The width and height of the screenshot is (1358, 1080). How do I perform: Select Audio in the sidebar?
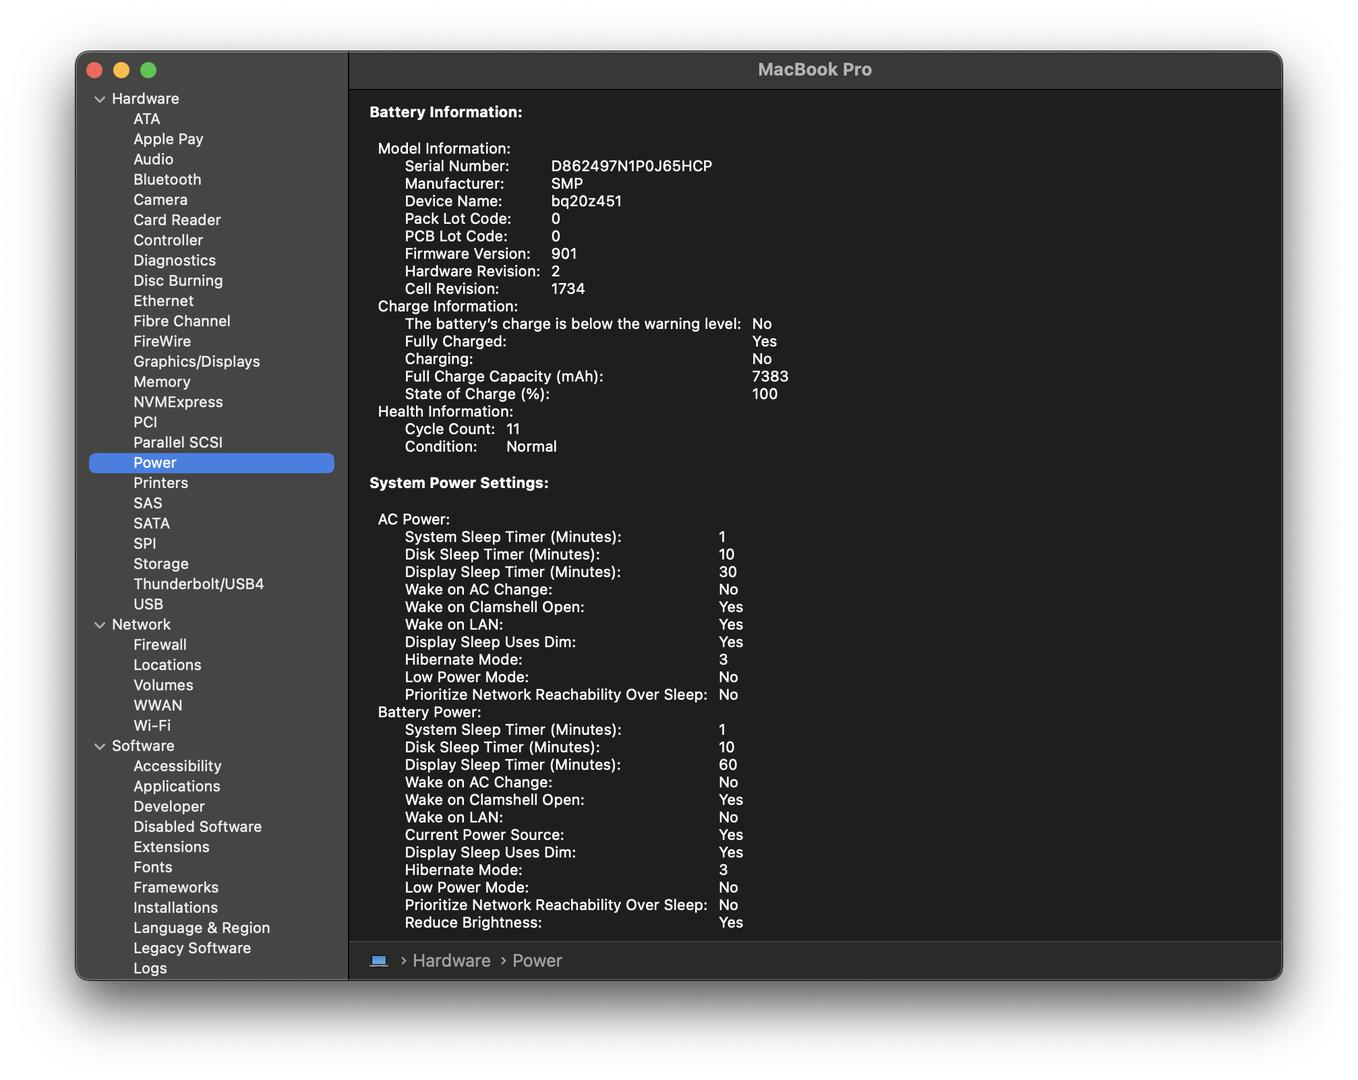[153, 159]
